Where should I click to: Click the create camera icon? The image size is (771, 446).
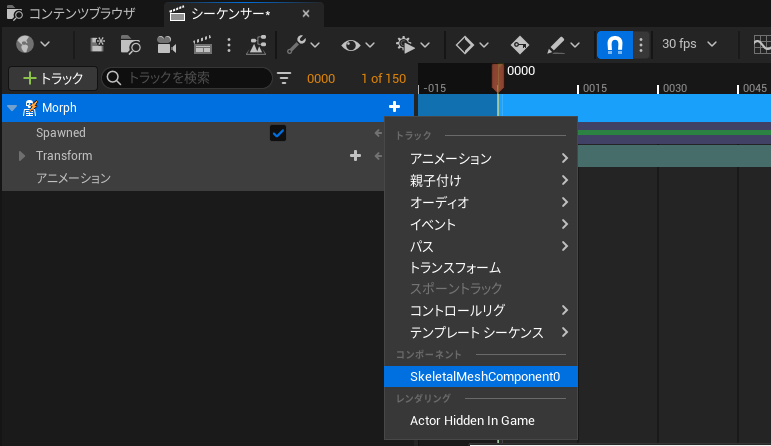167,45
